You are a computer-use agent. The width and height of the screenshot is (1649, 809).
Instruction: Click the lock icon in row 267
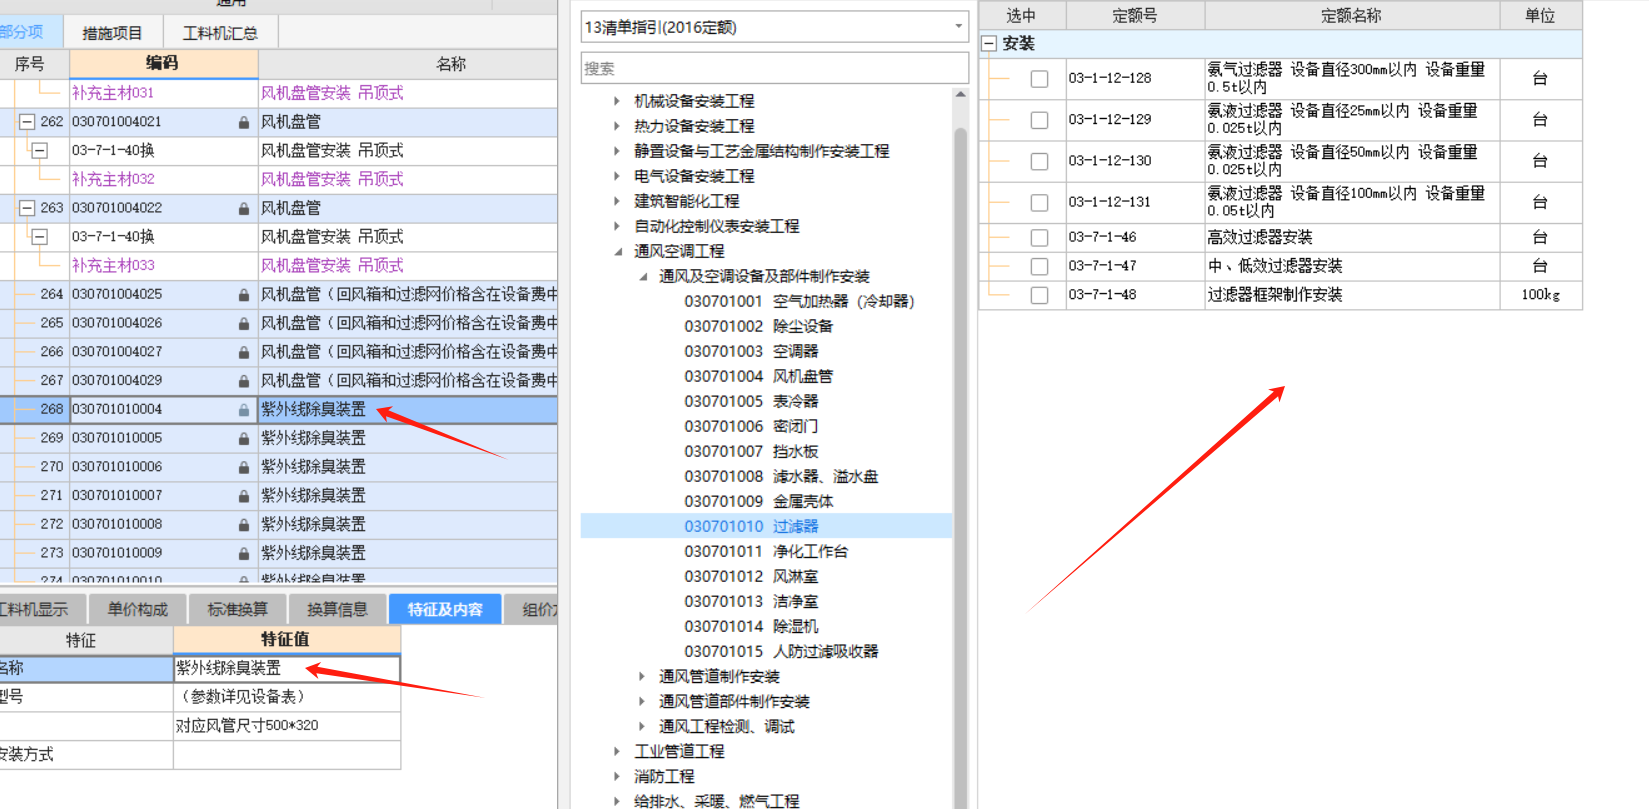pyautogui.click(x=243, y=381)
